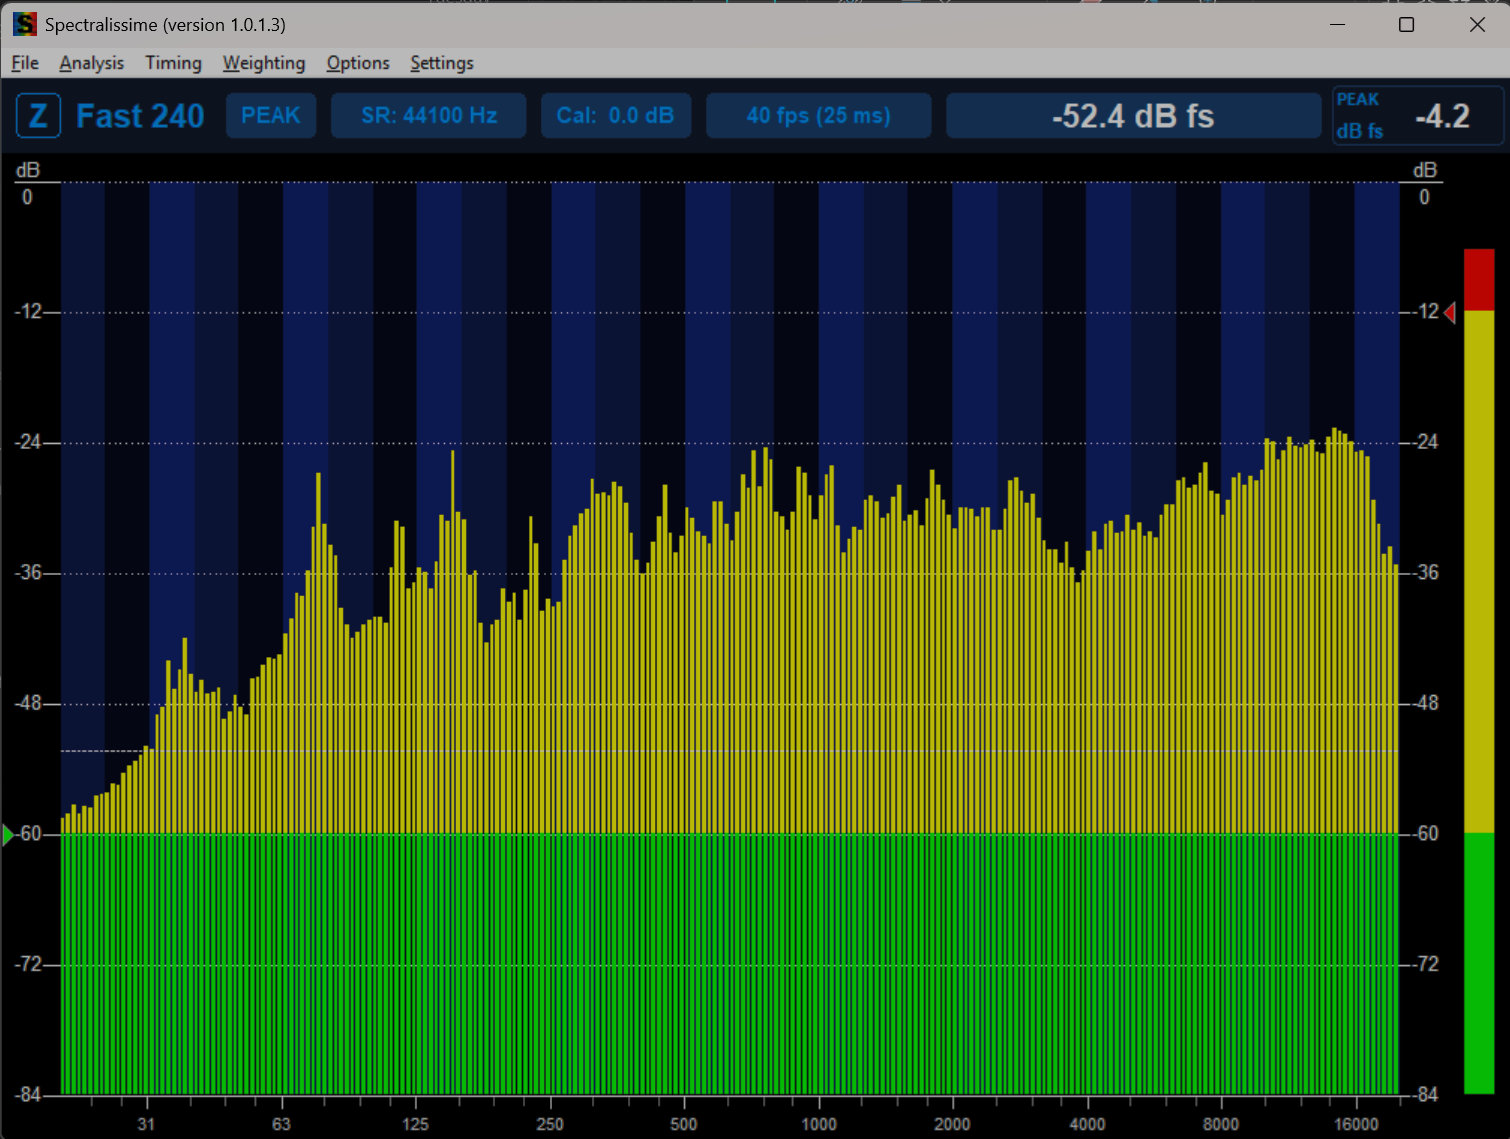Click the 16000 Hz frequency axis label
The width and height of the screenshot is (1510, 1139).
1356,1124
